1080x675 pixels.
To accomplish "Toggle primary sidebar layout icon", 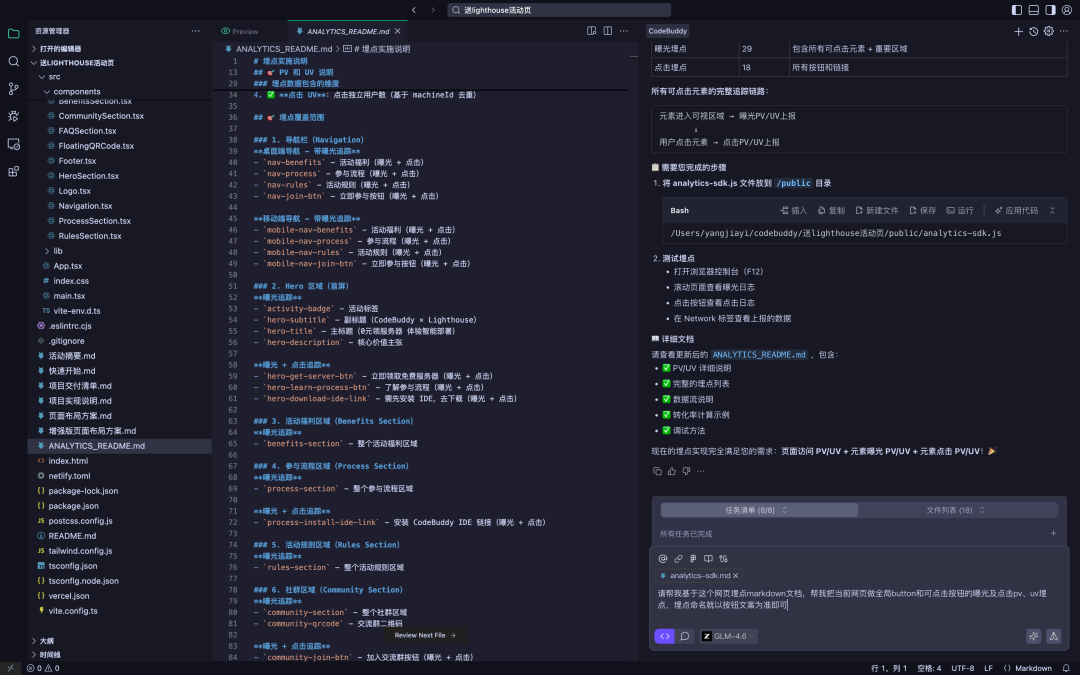I will (x=1017, y=10).
